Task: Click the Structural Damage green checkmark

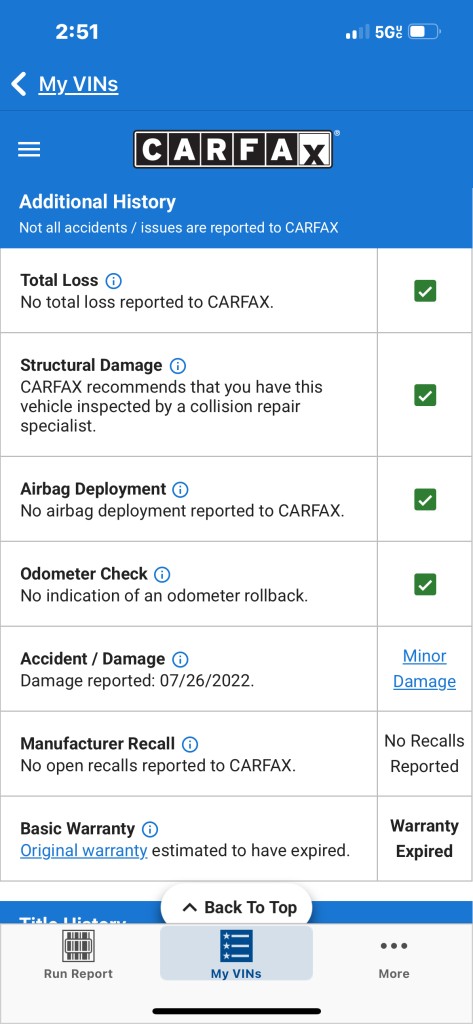Action: (x=425, y=395)
